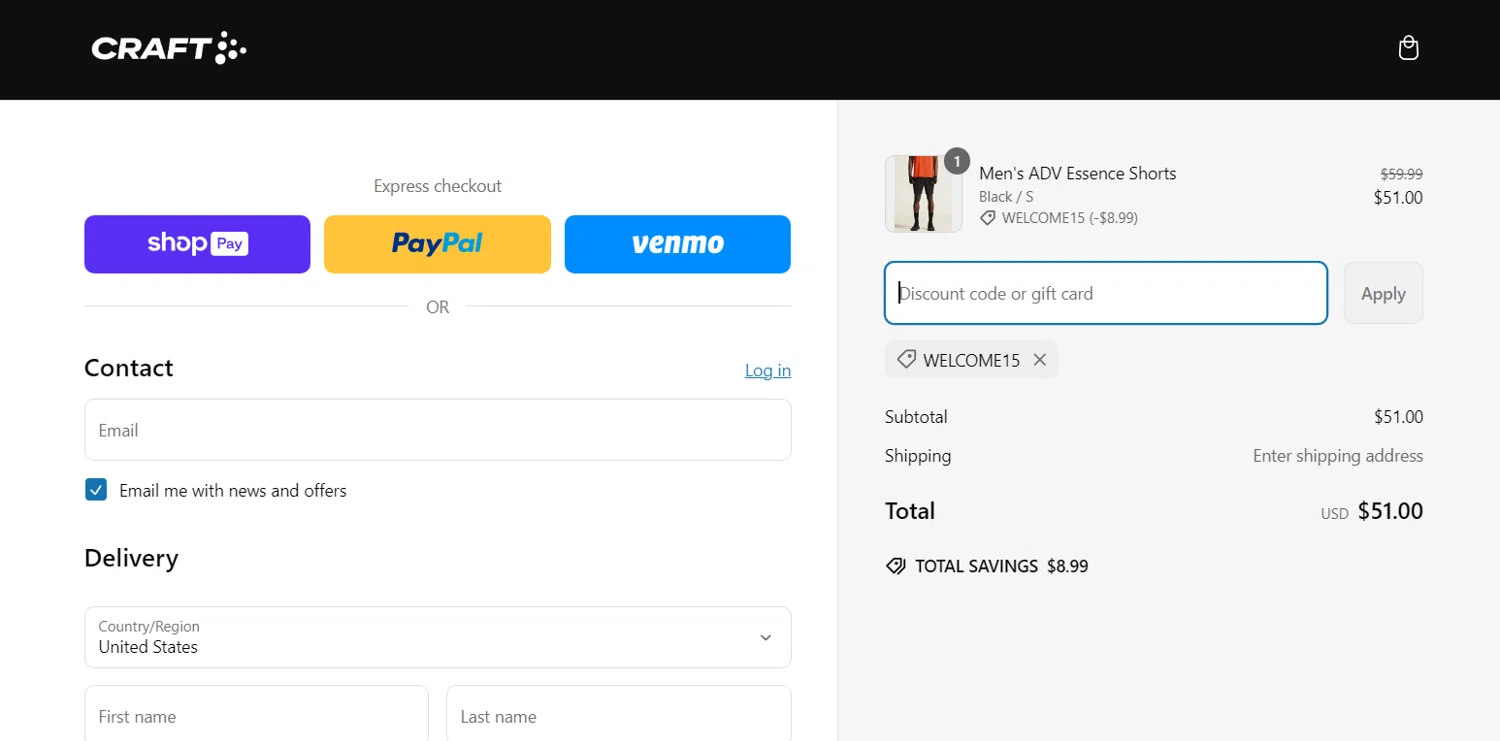1500x741 pixels.
Task: Click the Email me with news and offers label
Action: [x=233, y=490]
